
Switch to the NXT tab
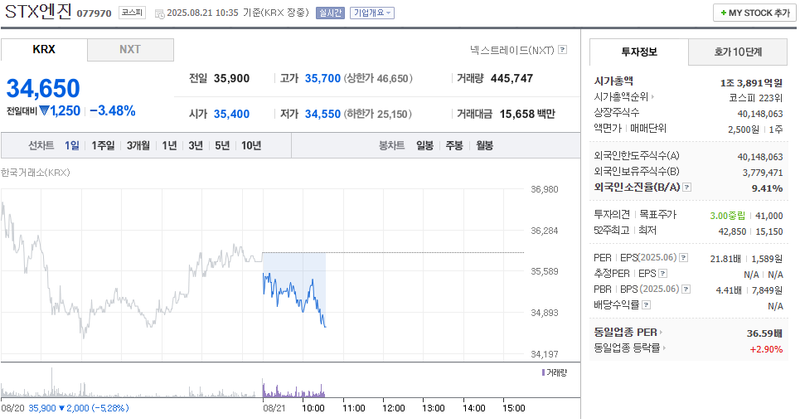point(130,50)
